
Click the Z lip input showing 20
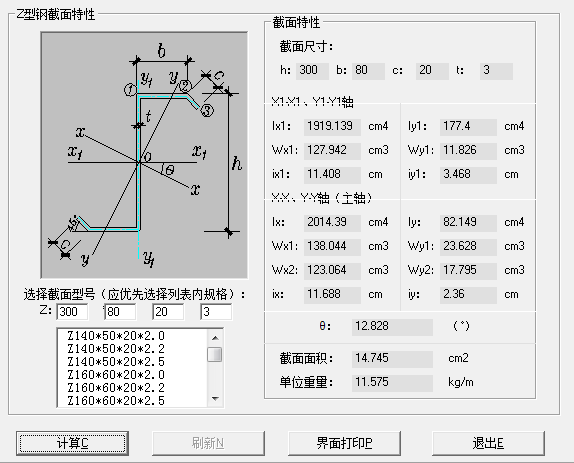168,312
